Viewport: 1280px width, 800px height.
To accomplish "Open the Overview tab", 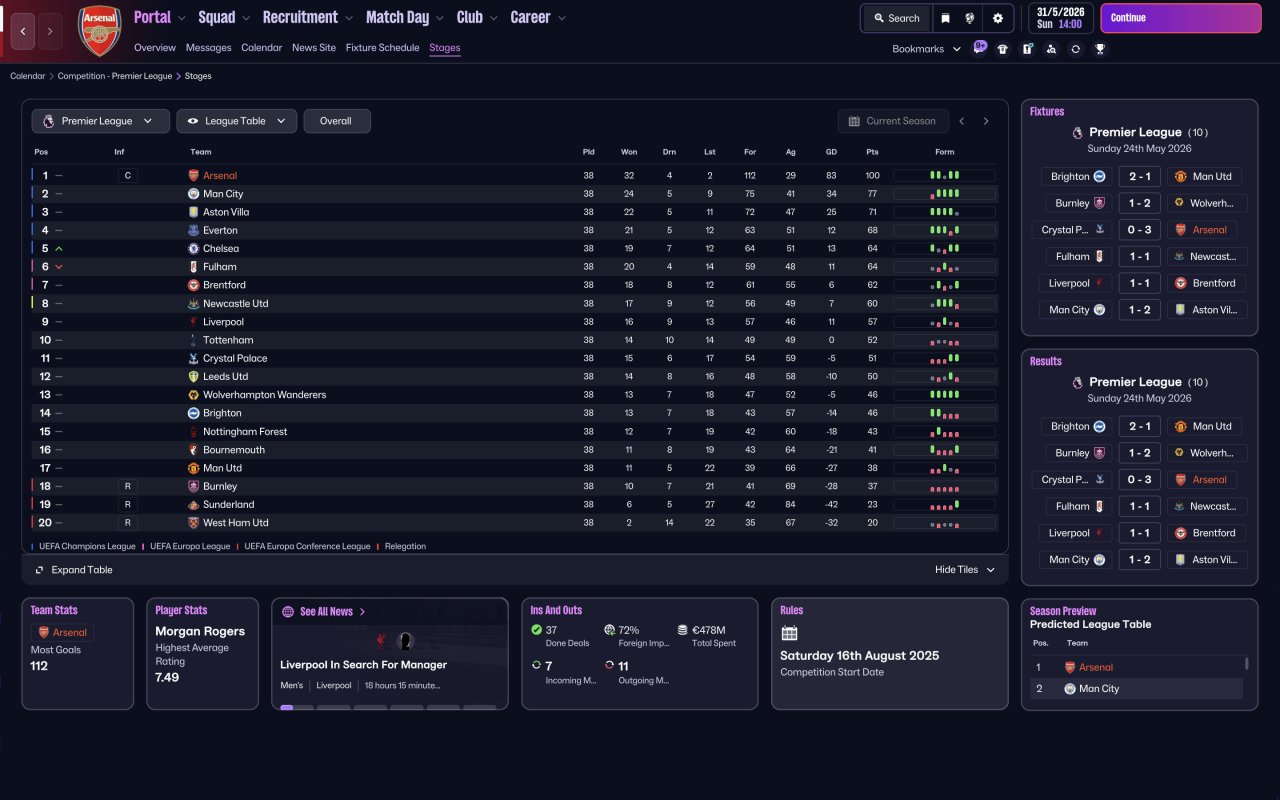I will click(x=155, y=48).
